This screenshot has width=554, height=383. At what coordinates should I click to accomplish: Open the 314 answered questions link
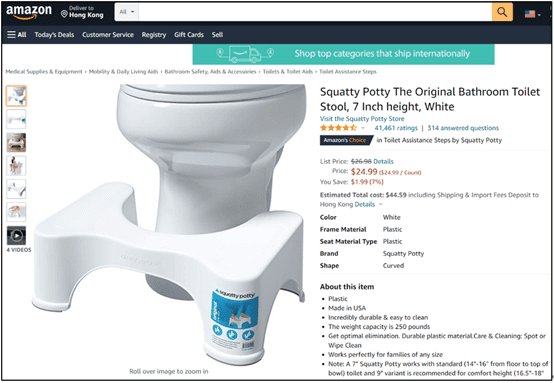(463, 128)
